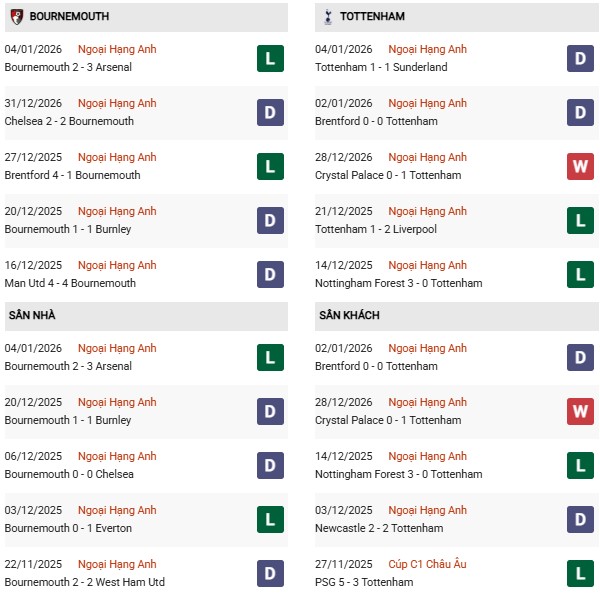Click the L badge for Bournemouth 0-1 Everton
Screen dimensions: 600x596
pos(270,519)
